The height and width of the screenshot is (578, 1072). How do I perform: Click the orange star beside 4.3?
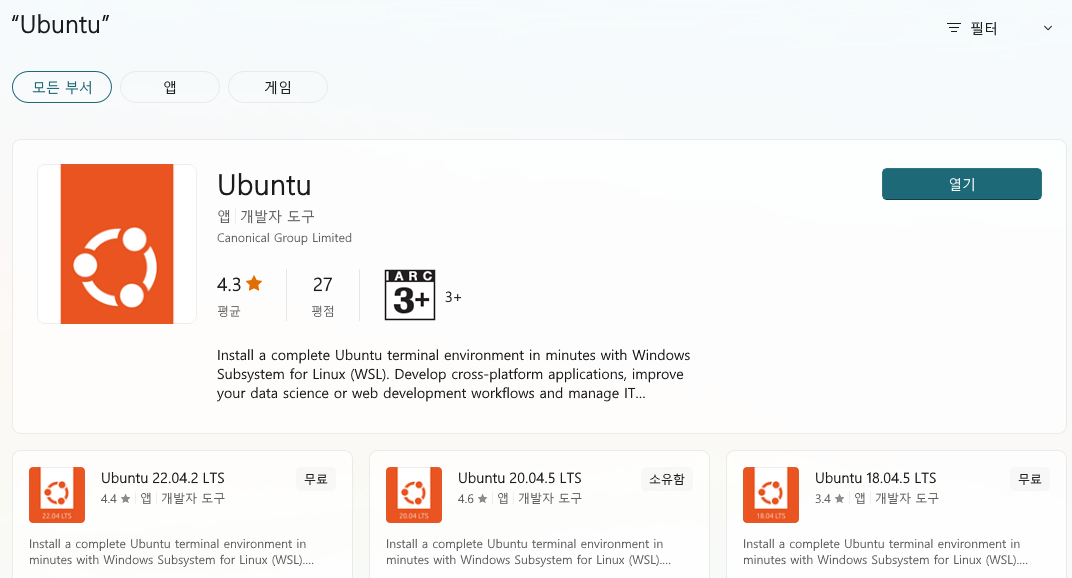pos(254,283)
